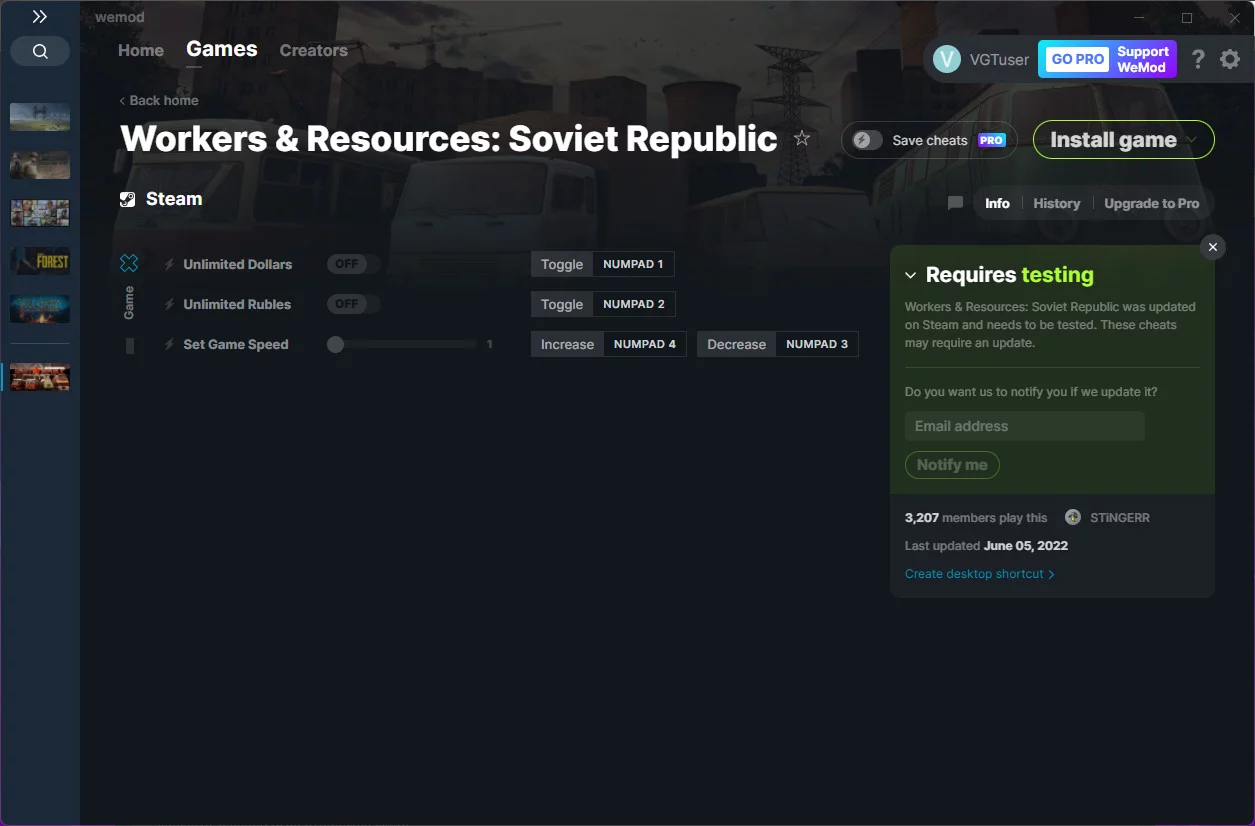
Task: Open the Install game dropdown arrow
Action: [1192, 140]
